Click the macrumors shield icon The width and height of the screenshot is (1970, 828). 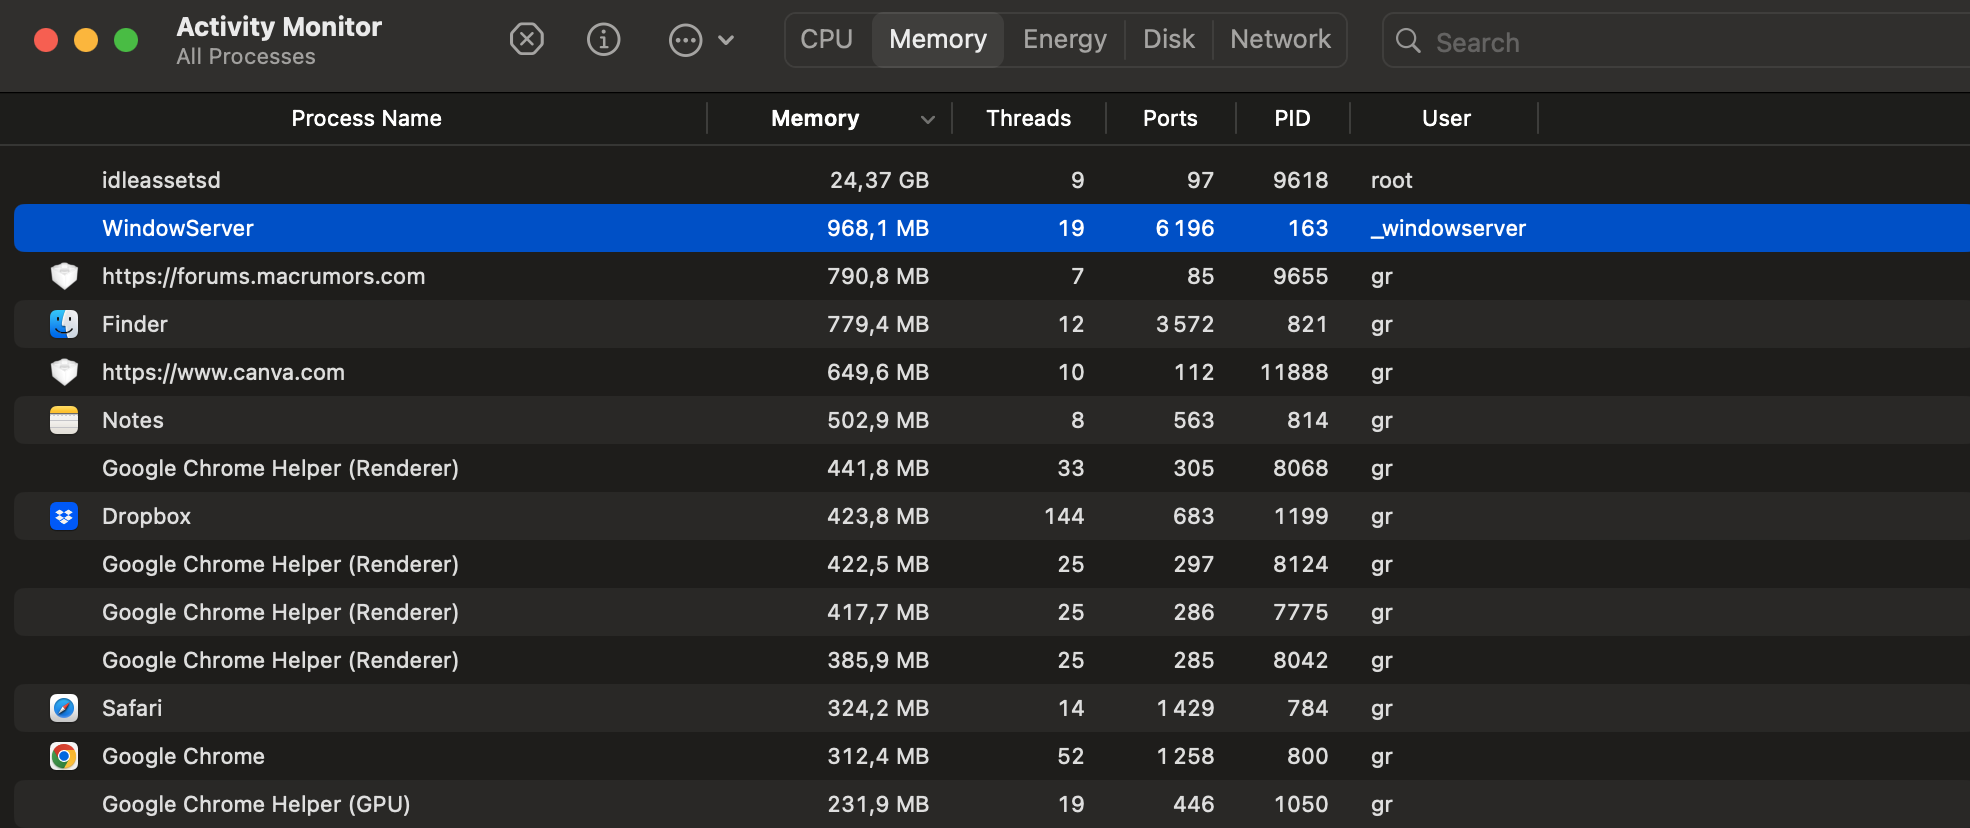(64, 276)
